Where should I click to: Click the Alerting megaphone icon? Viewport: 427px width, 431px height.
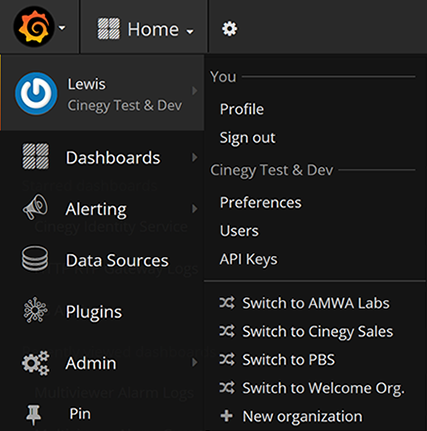(35, 207)
